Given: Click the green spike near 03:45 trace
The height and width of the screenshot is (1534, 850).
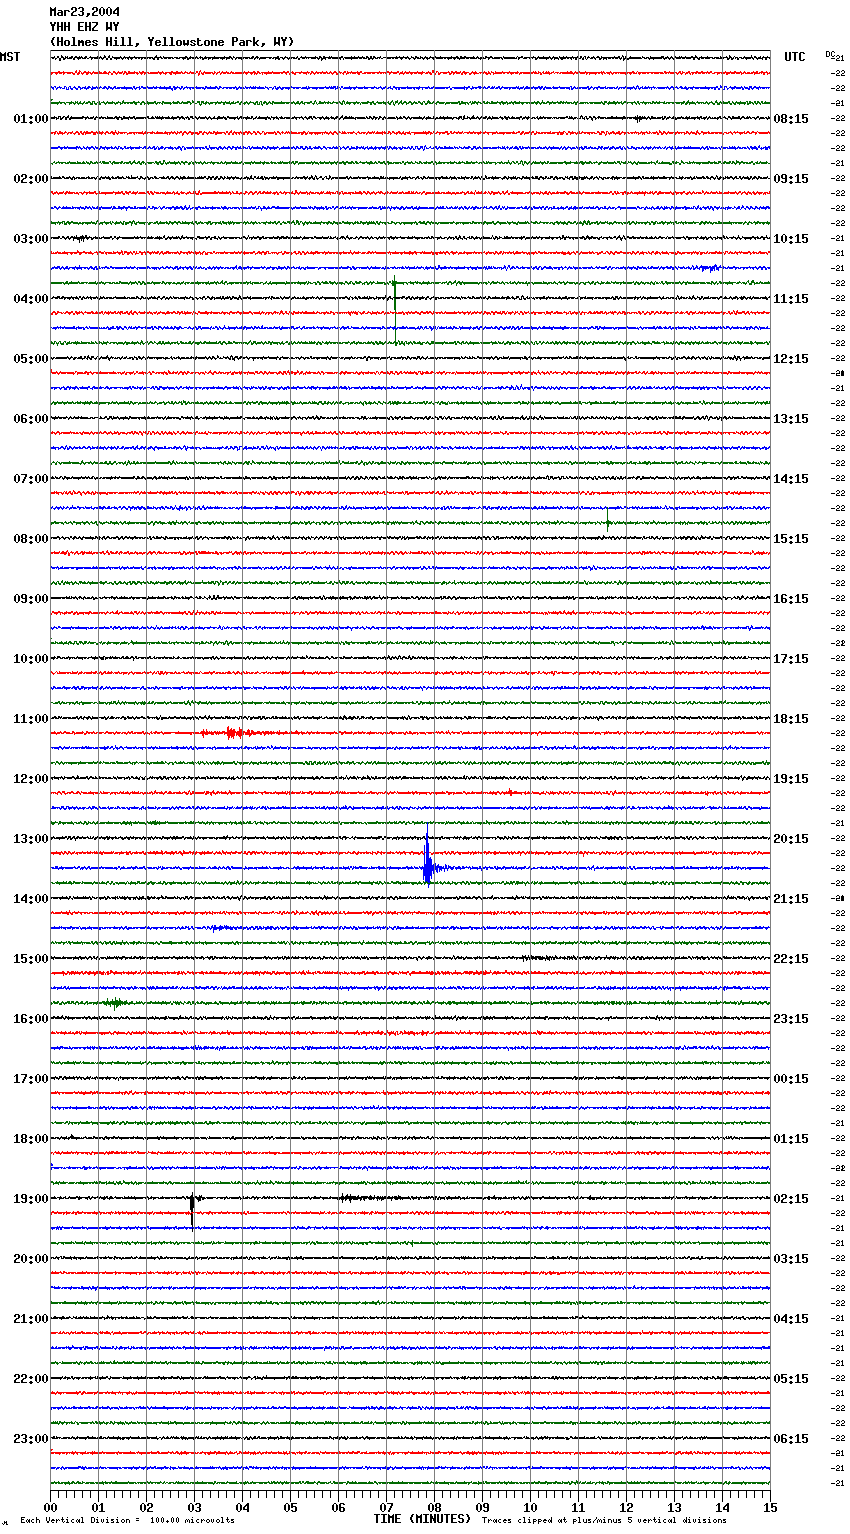Looking at the screenshot, I should pyautogui.click(x=395, y=308).
